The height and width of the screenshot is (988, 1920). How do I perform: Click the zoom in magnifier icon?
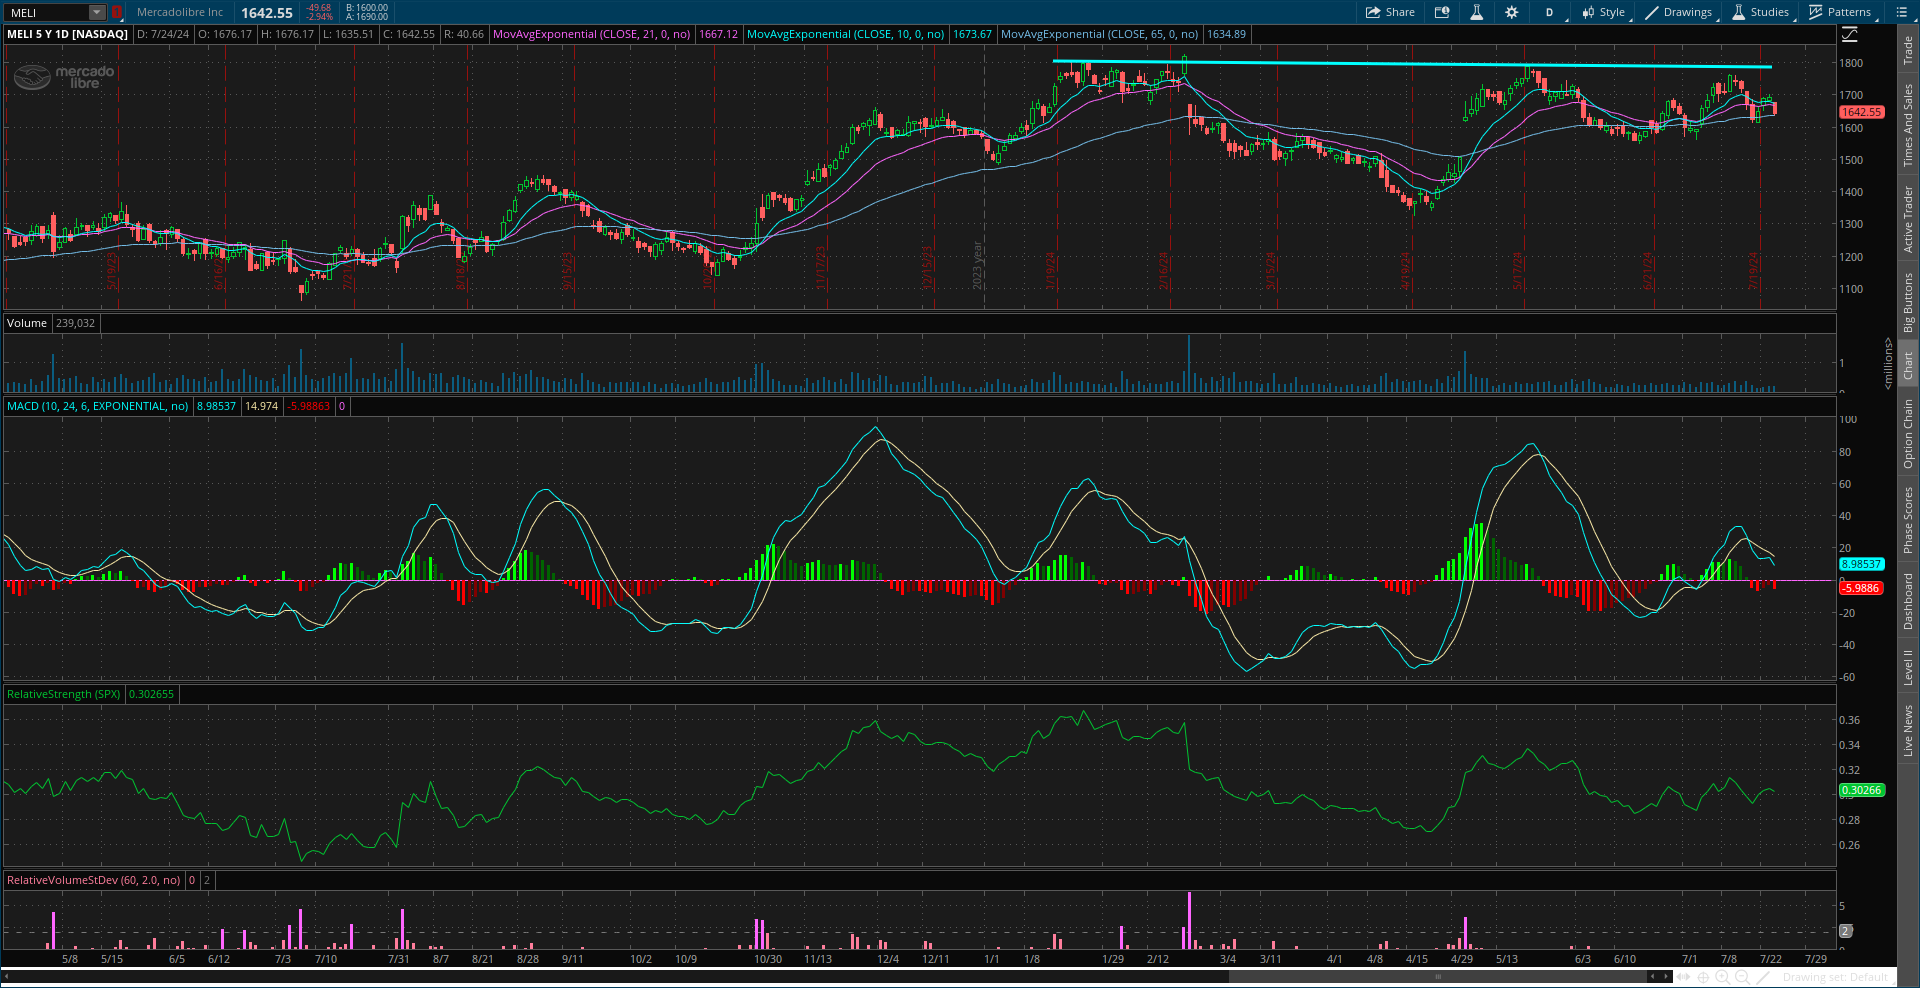point(1723,976)
